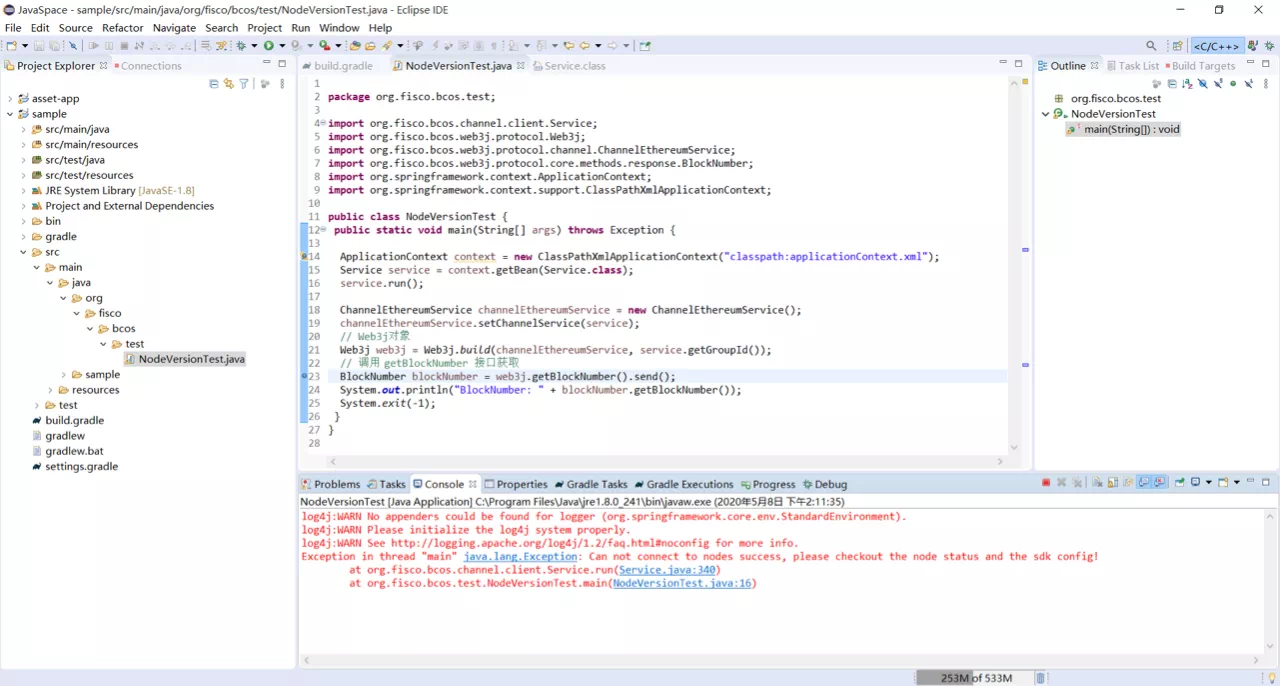
Task: Open the Service.java:340 stack trace link
Action: pos(667,570)
